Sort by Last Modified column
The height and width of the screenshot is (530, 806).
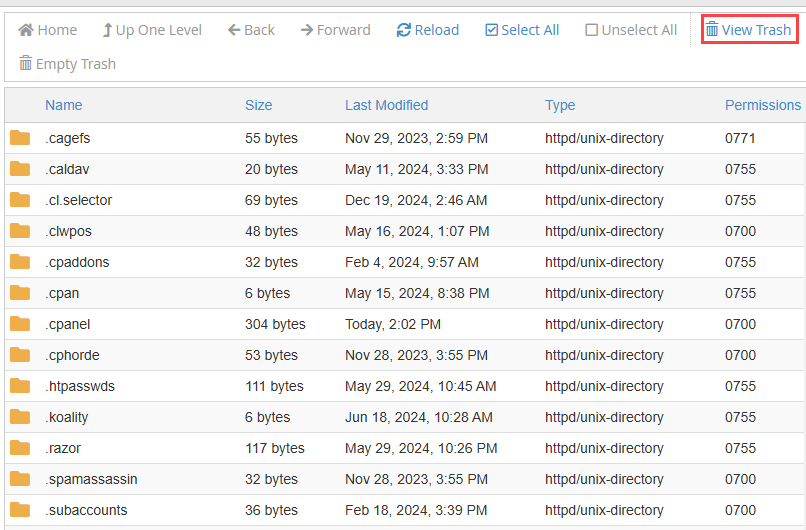pyautogui.click(x=386, y=105)
